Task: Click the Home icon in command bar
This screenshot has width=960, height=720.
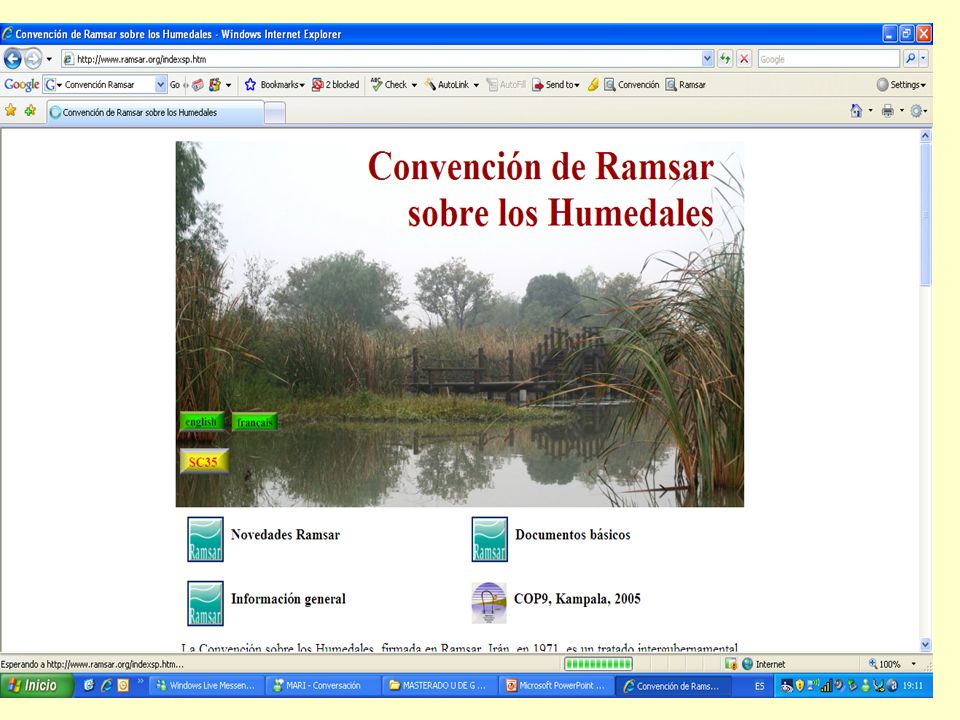Action: point(856,111)
